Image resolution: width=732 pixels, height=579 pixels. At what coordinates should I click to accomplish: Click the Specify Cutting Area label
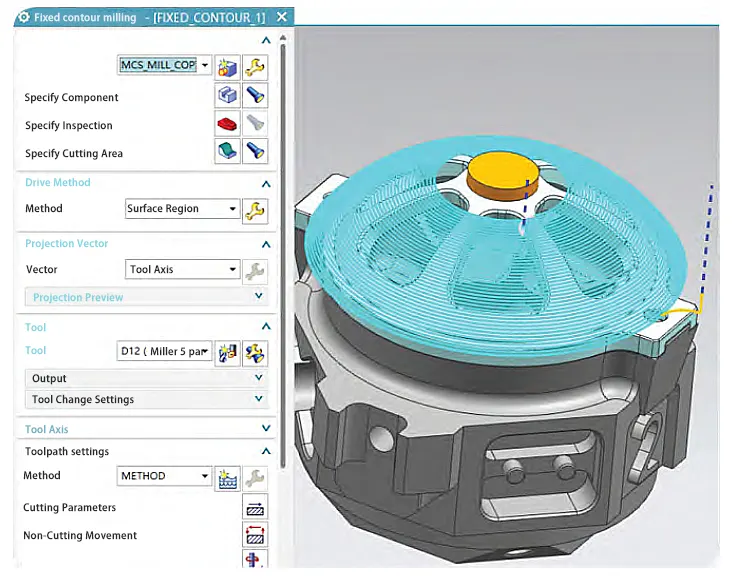74,154
